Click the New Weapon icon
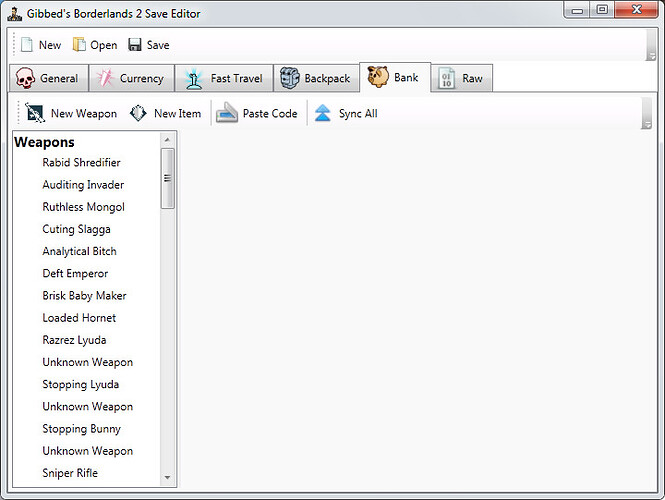 [36, 113]
